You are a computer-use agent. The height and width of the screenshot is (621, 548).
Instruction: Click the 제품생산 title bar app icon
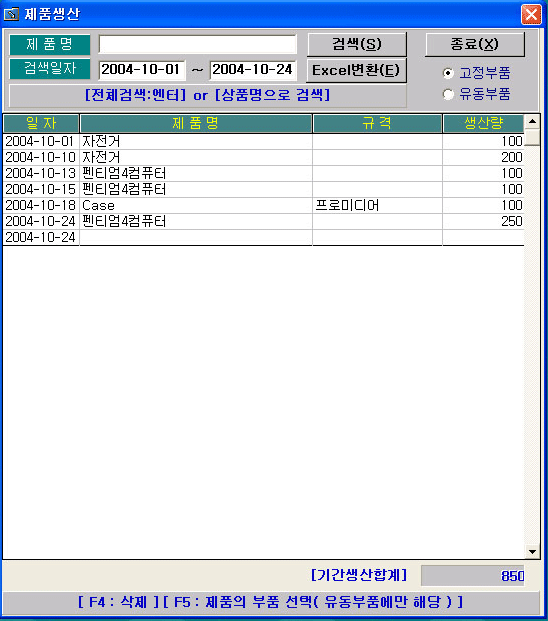[11, 14]
